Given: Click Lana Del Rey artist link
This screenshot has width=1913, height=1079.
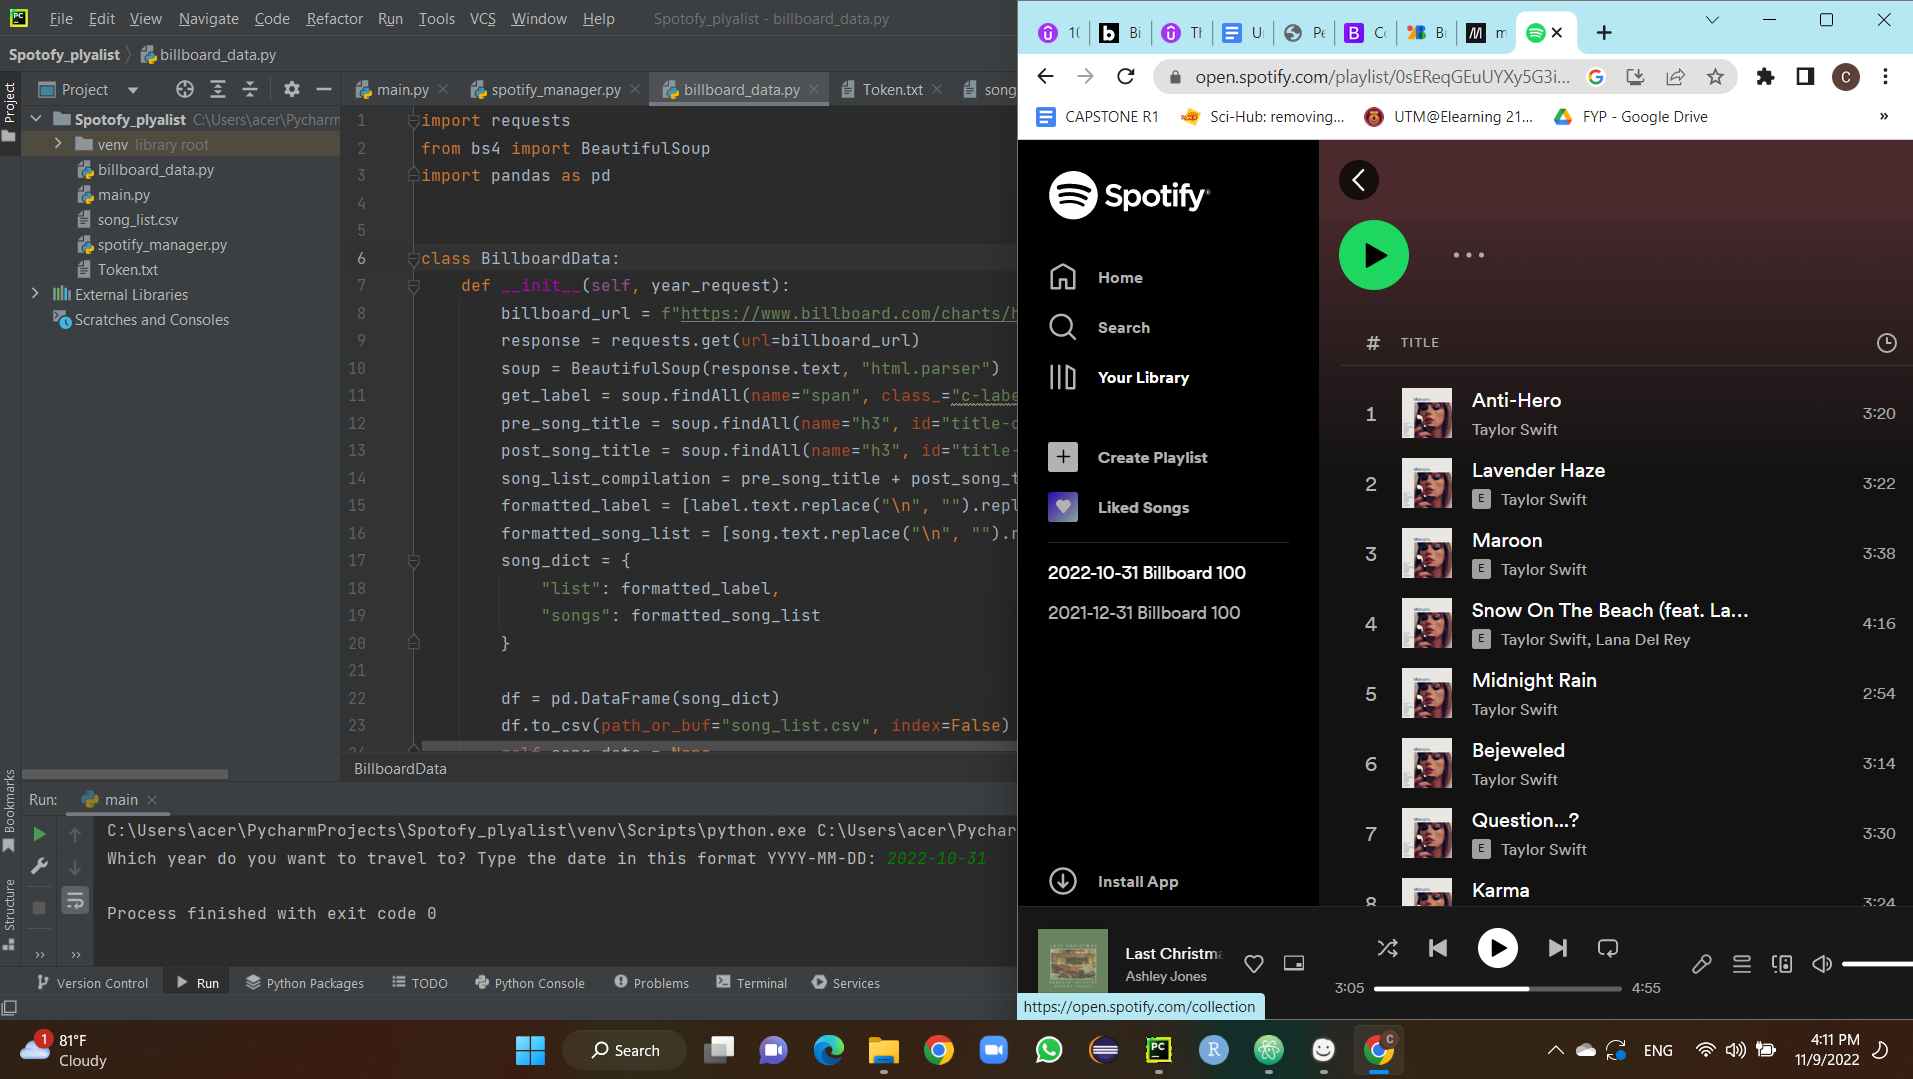Looking at the screenshot, I should click(1642, 640).
